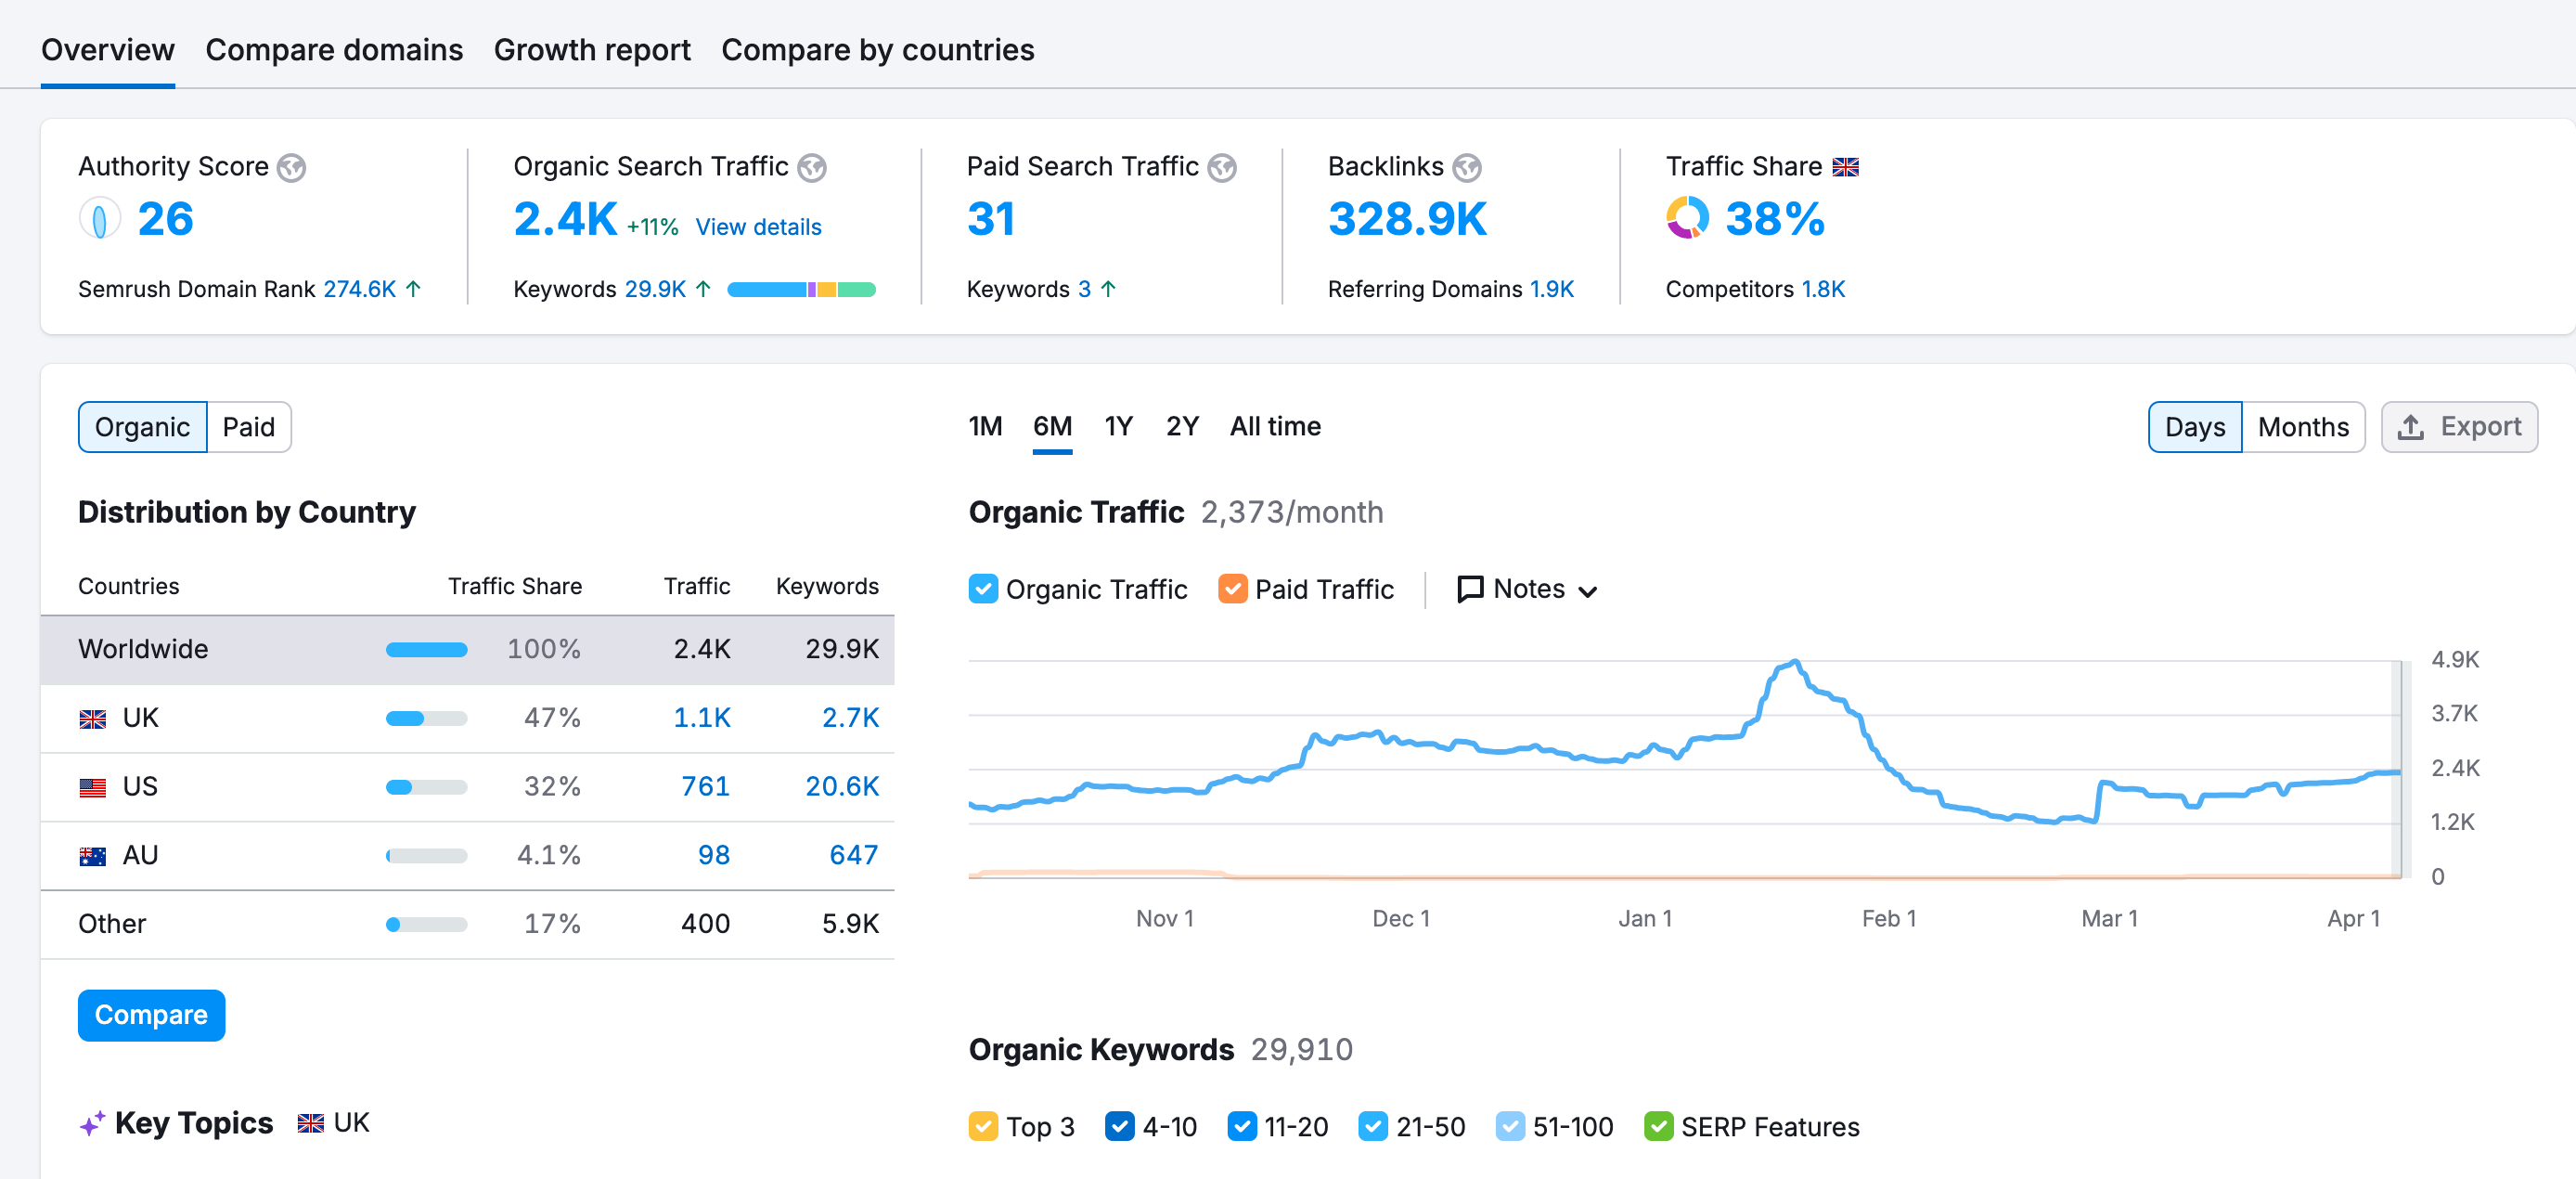Switch chart granularity to Months

click(2302, 427)
